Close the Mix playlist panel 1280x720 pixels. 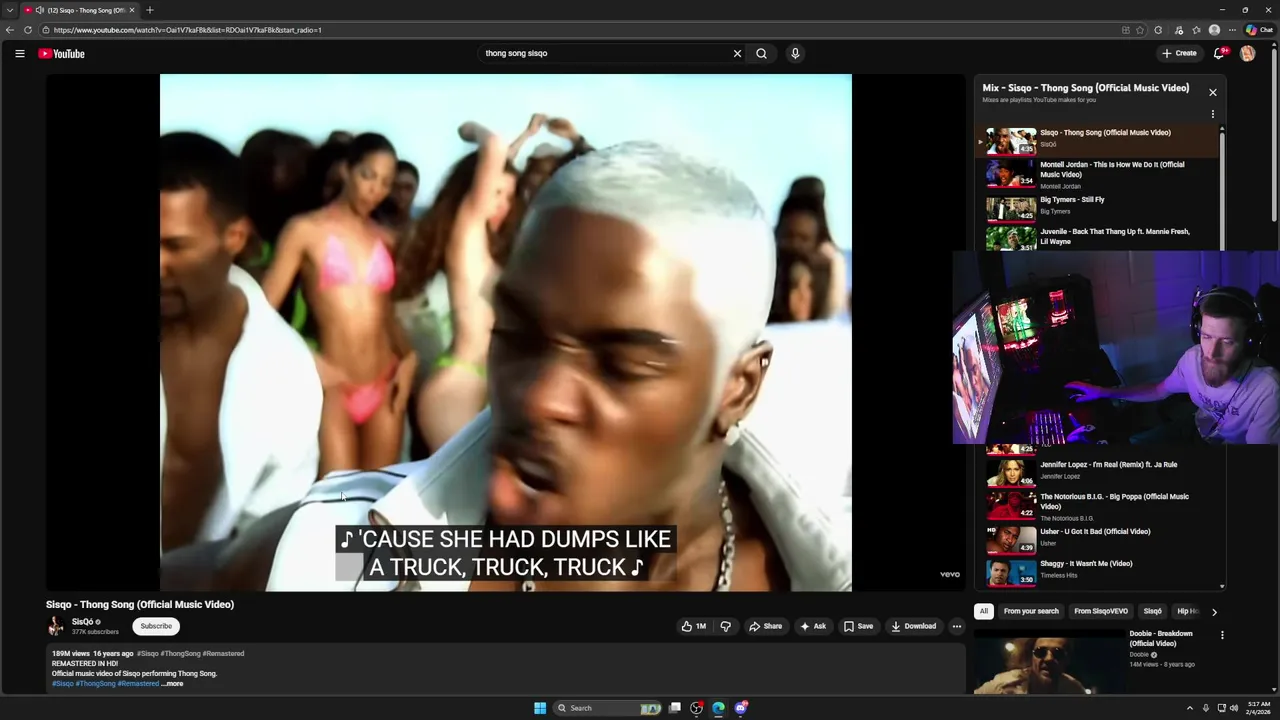click(x=1212, y=92)
